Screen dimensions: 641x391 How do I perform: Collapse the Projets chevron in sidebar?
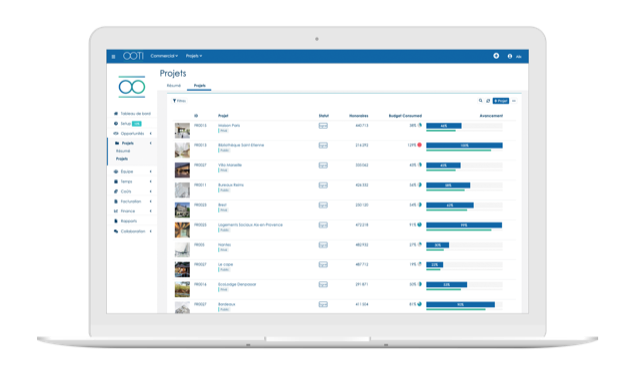151,143
